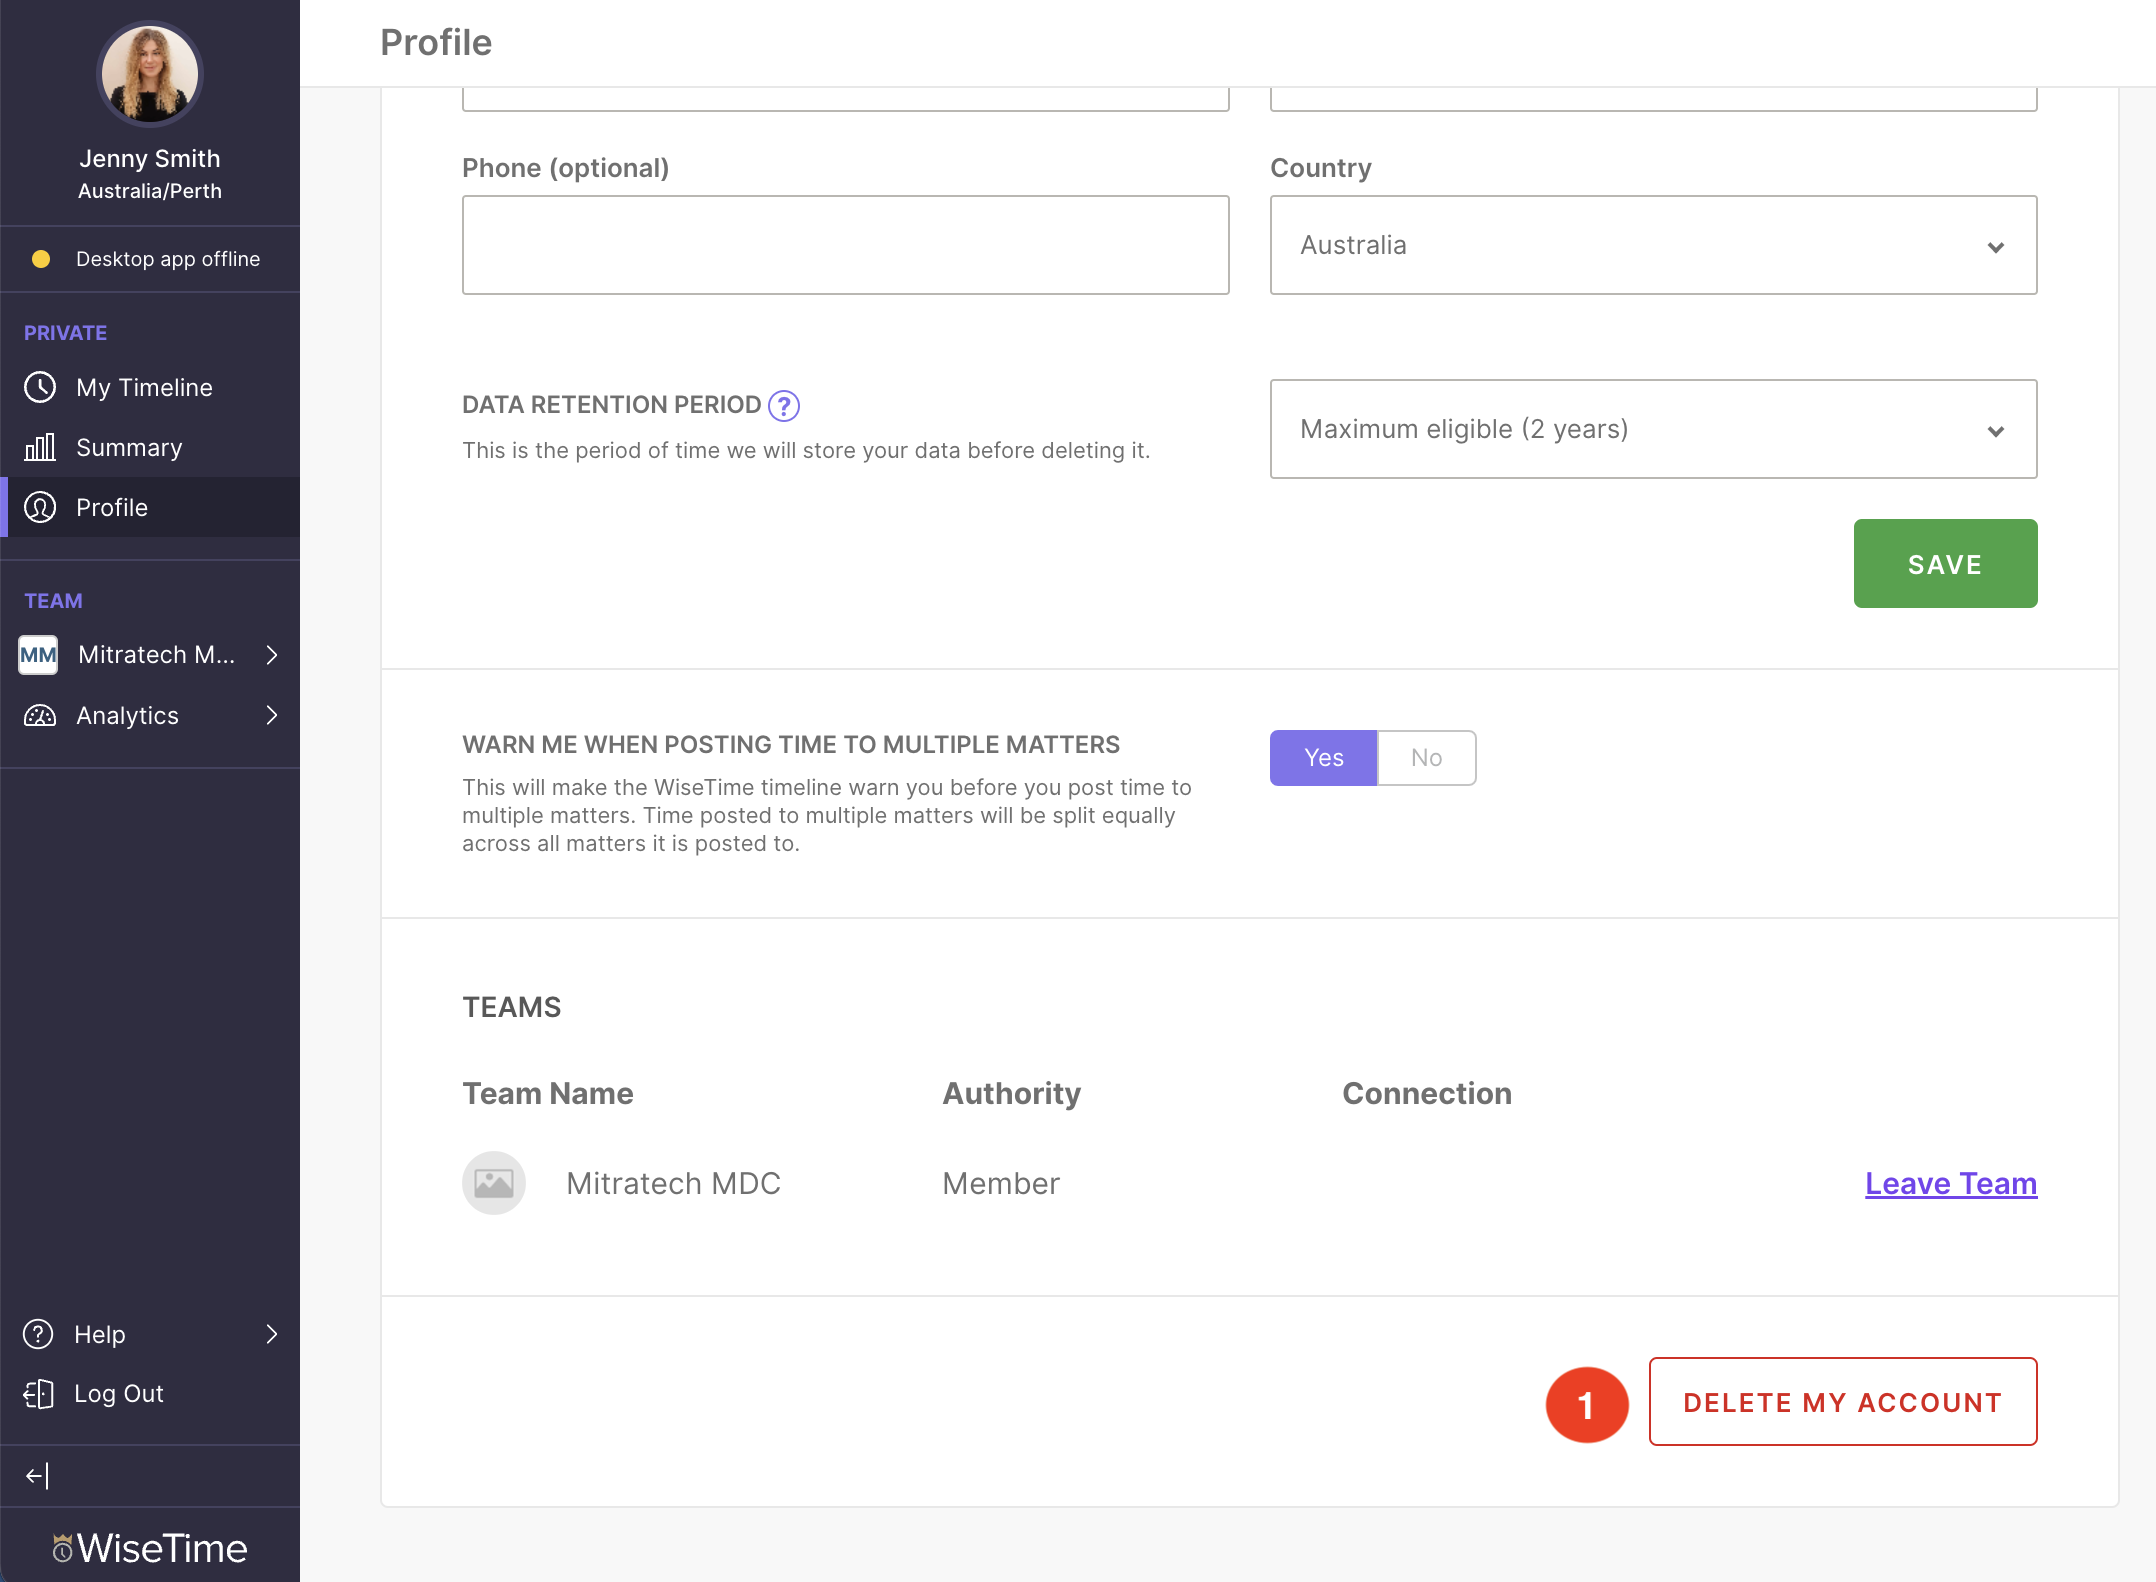
Task: Open the Mitratech MM team icon
Action: pos(37,655)
